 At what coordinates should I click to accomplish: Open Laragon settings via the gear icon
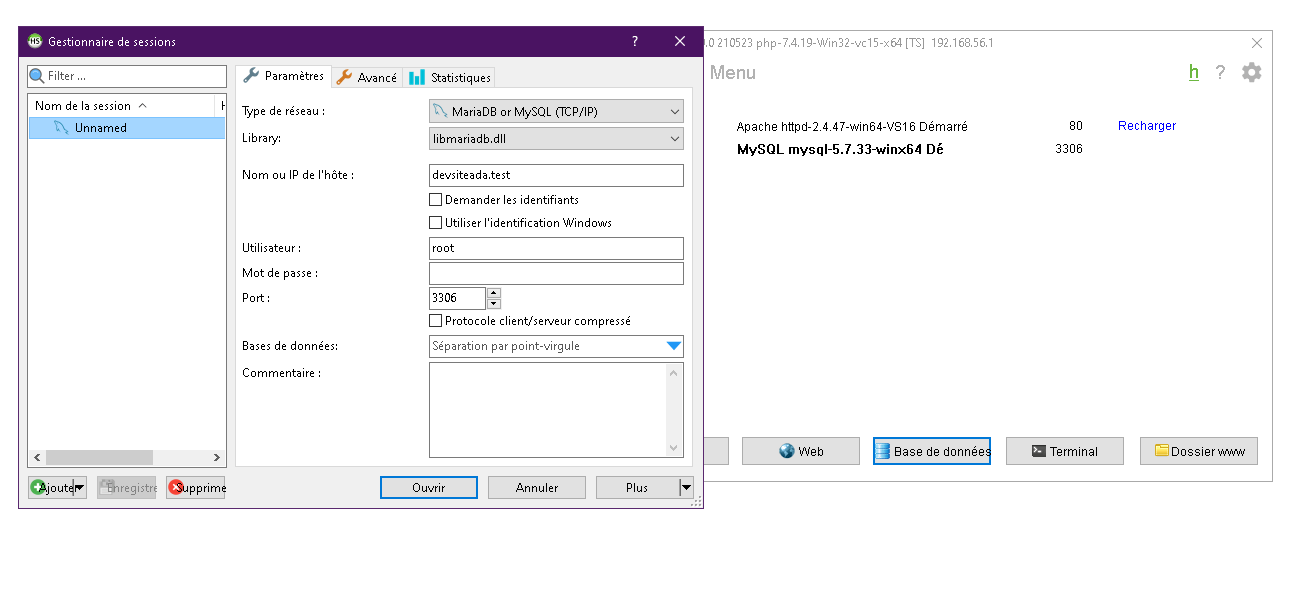(x=1251, y=72)
